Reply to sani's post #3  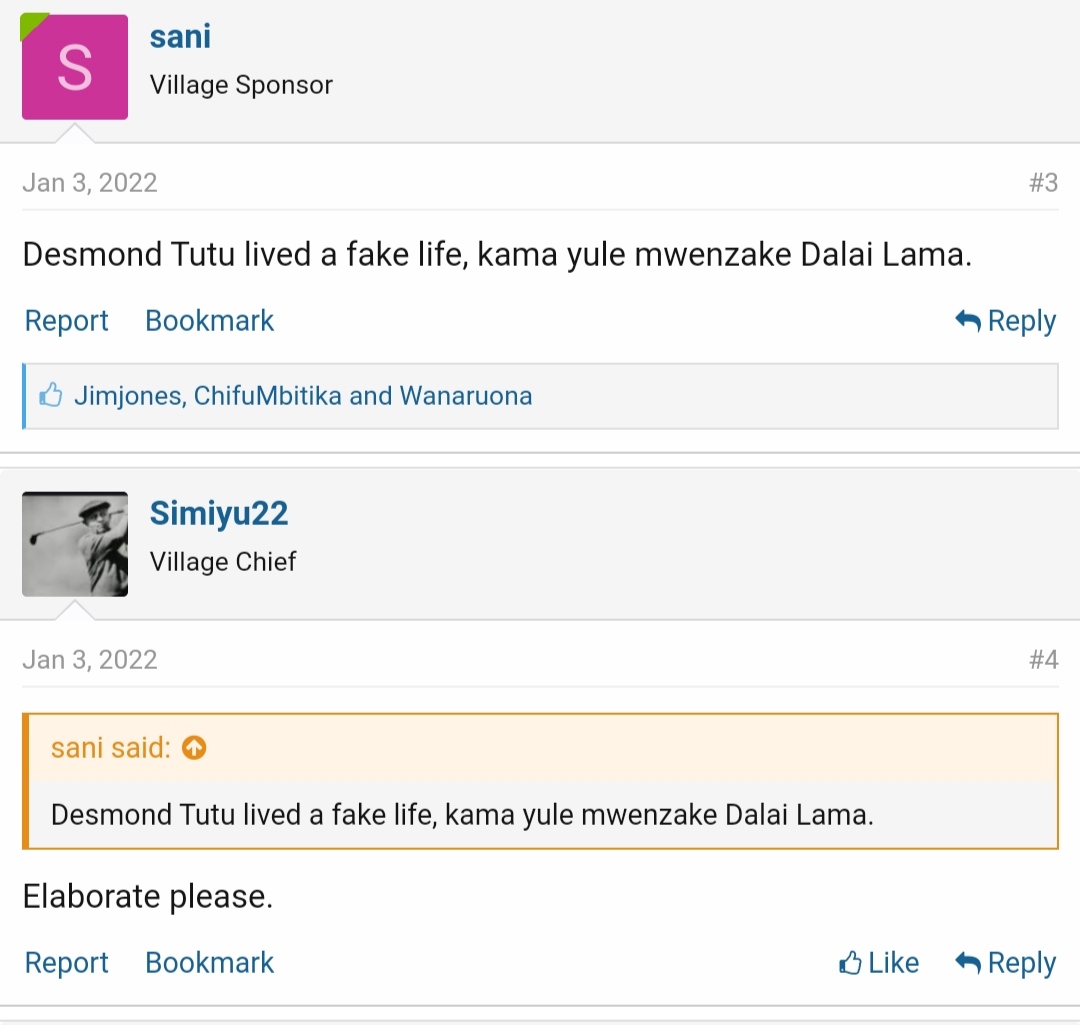tap(1006, 321)
